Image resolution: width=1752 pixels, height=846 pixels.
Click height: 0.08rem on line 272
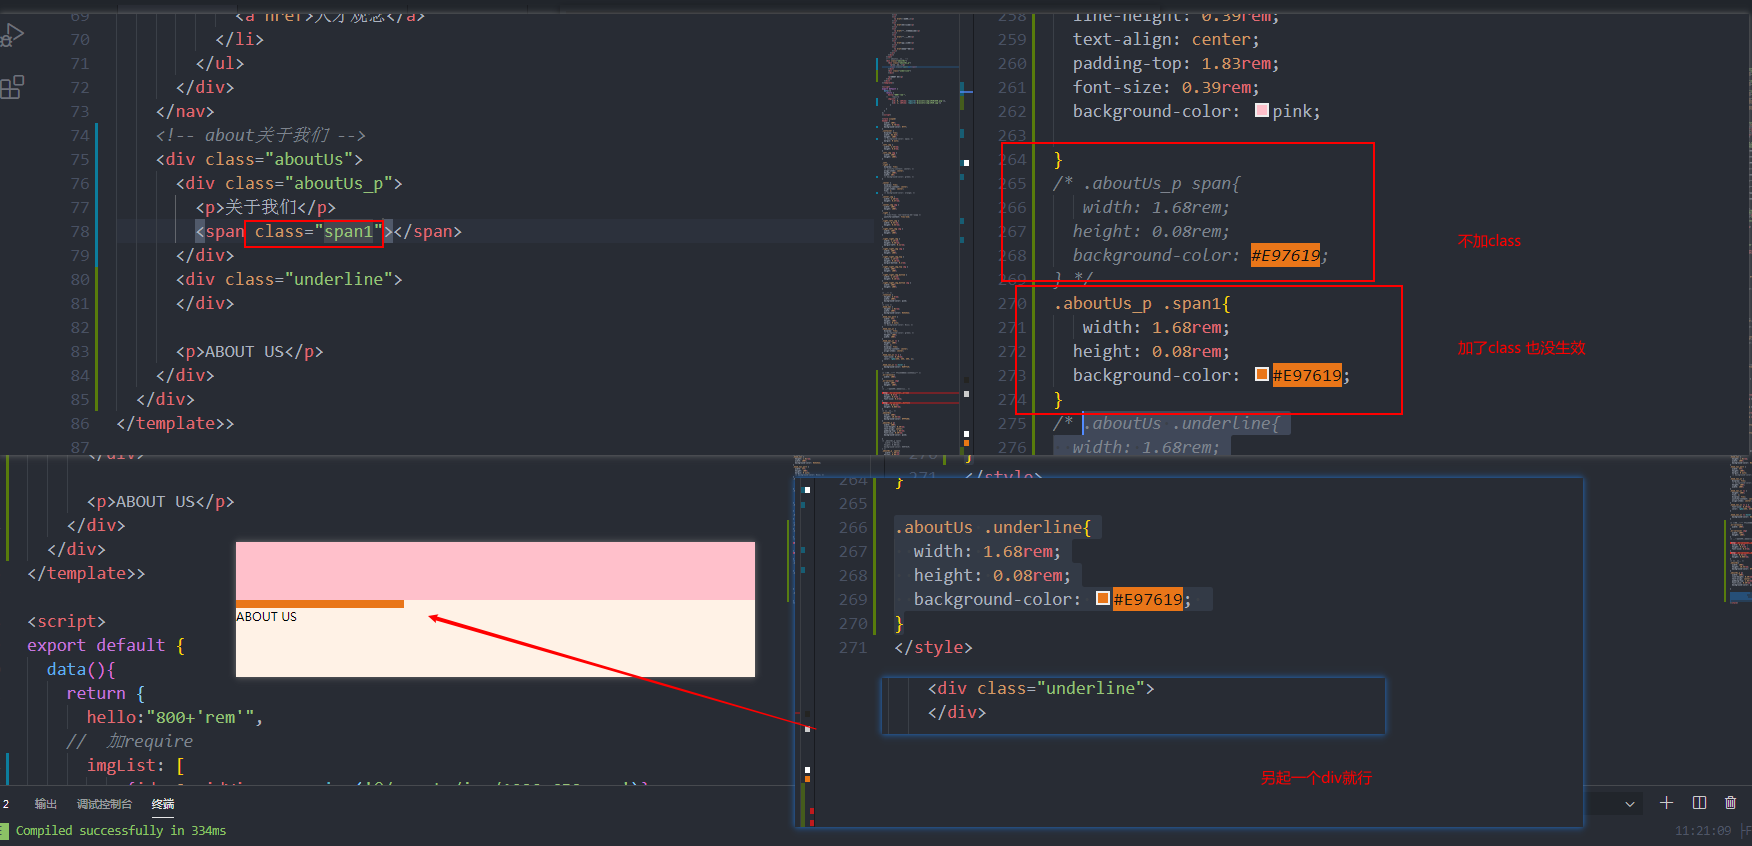point(1151,352)
